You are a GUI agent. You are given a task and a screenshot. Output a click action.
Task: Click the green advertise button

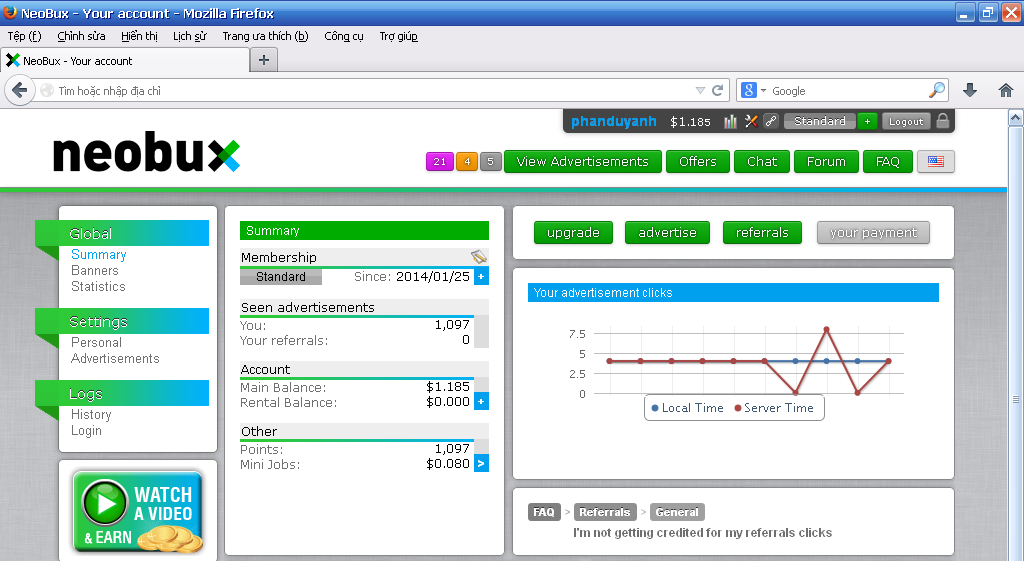[x=667, y=232]
